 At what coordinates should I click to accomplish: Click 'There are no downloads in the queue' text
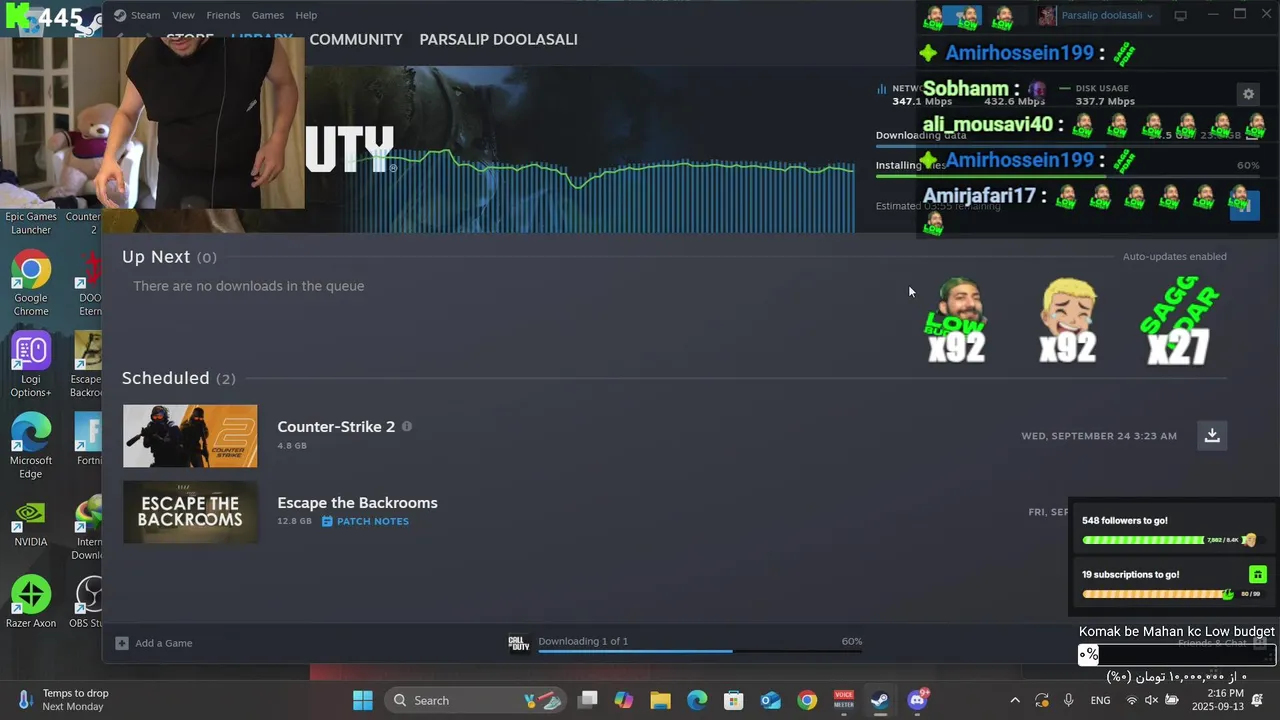coord(249,286)
